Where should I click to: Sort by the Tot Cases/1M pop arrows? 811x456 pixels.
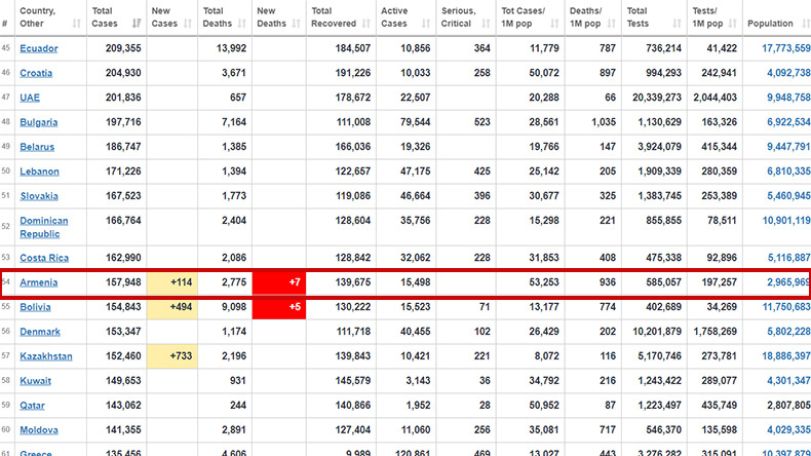[555, 23]
